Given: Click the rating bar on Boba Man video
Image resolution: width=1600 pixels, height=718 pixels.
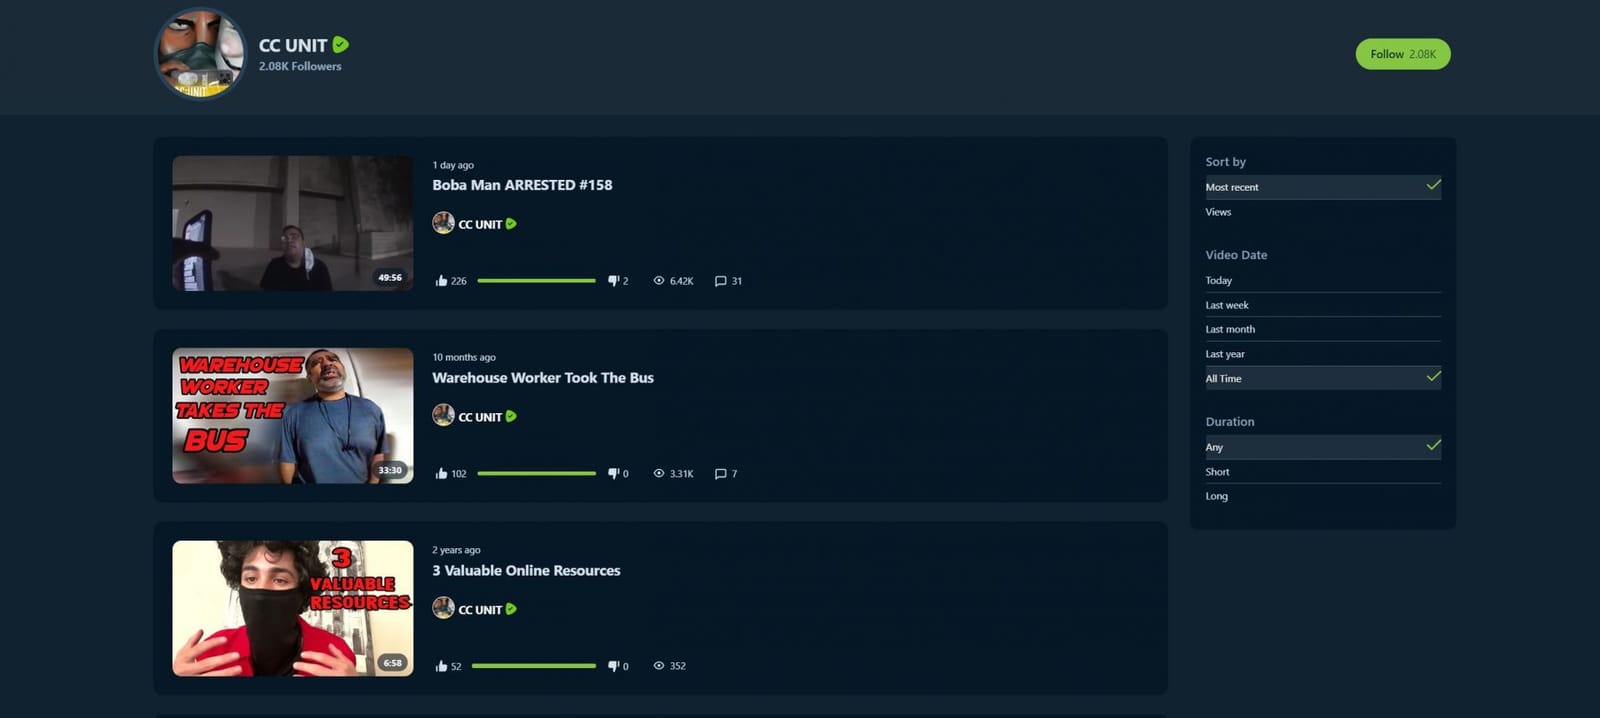Looking at the screenshot, I should 536,281.
